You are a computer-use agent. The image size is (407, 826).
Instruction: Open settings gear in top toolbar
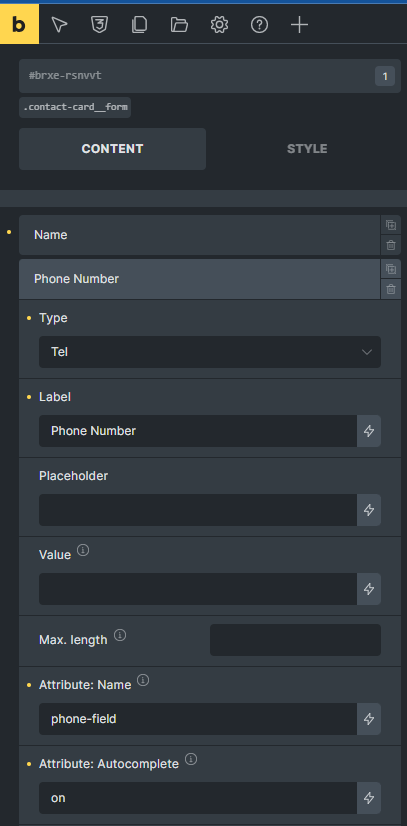[x=219, y=25]
